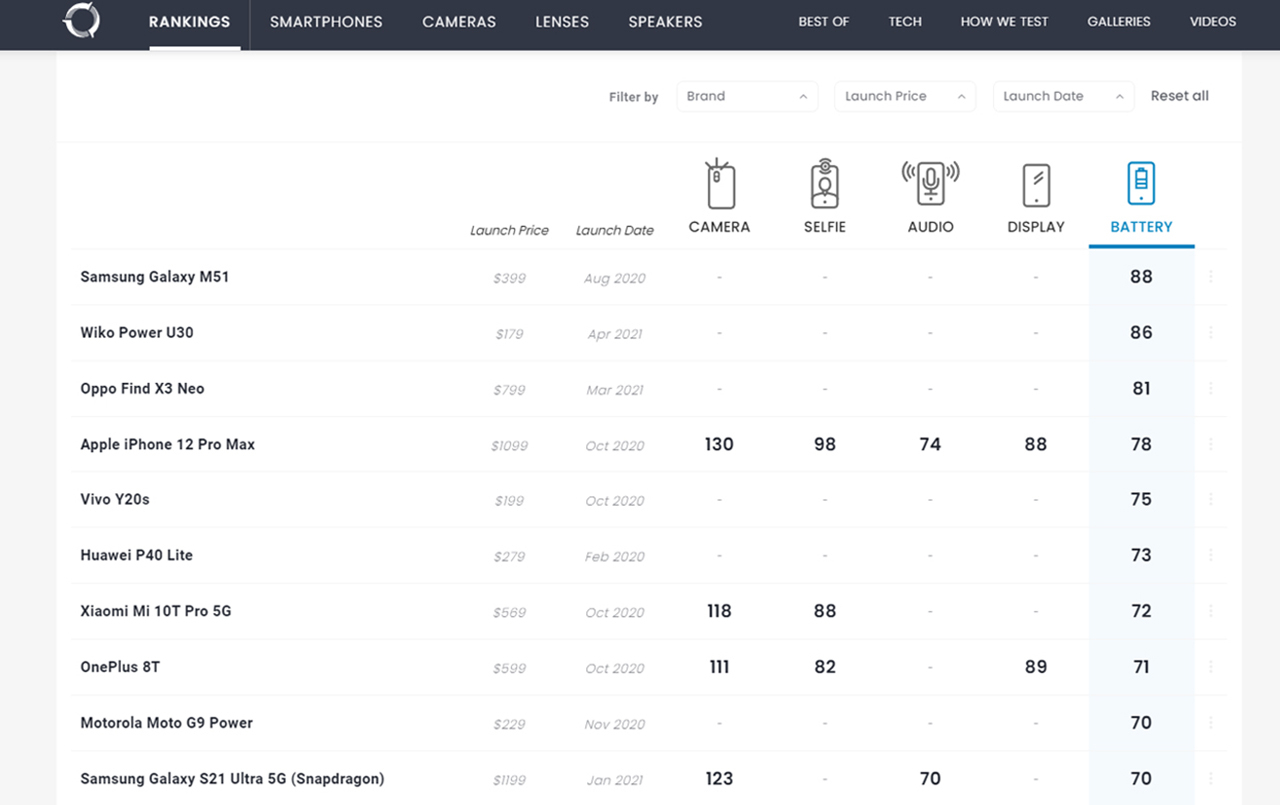This screenshot has height=805, width=1280.
Task: Sort rankings by Camera score icon
Action: 720,185
